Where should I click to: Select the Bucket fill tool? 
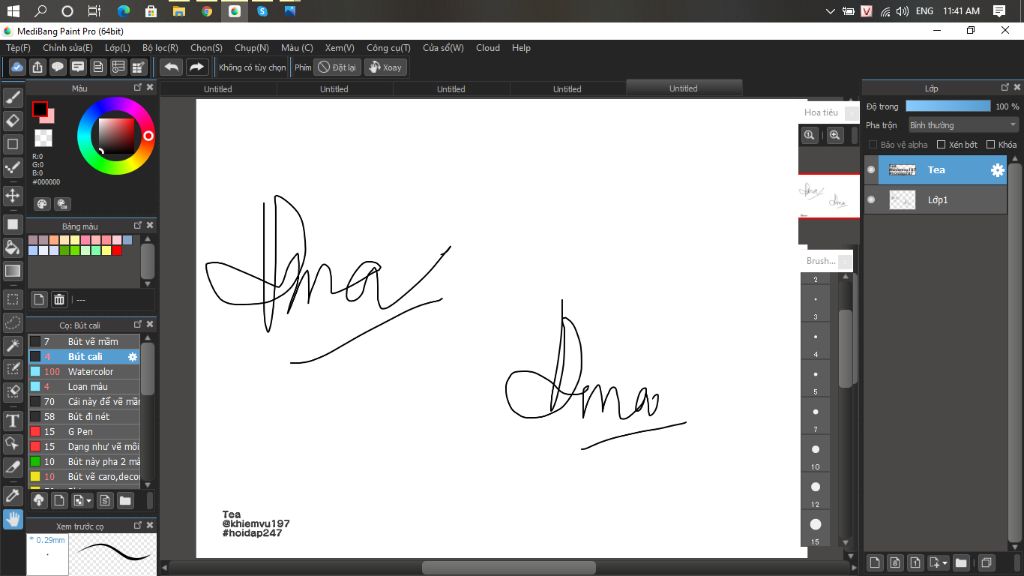pyautogui.click(x=12, y=248)
